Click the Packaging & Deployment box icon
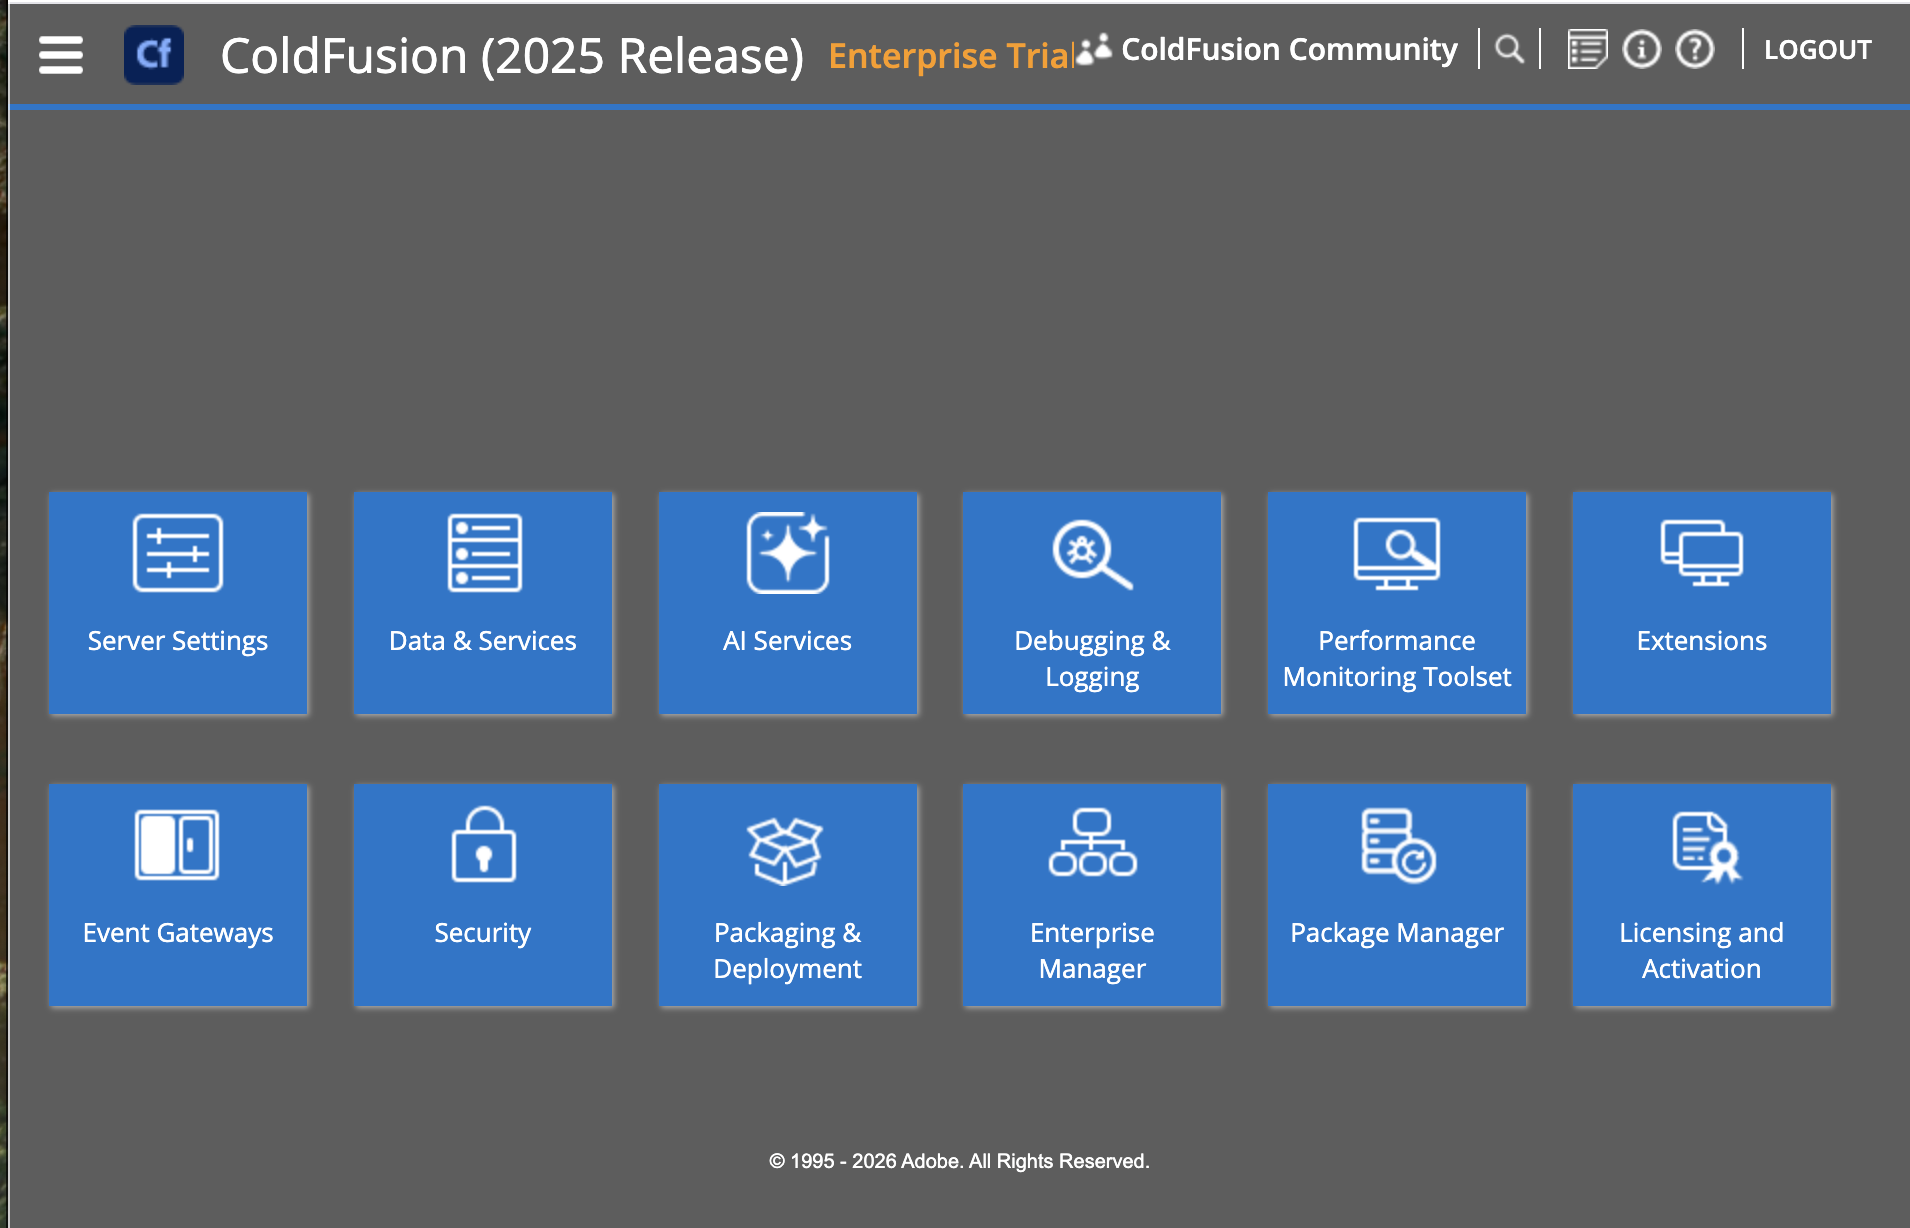This screenshot has width=1910, height=1228. 786,851
